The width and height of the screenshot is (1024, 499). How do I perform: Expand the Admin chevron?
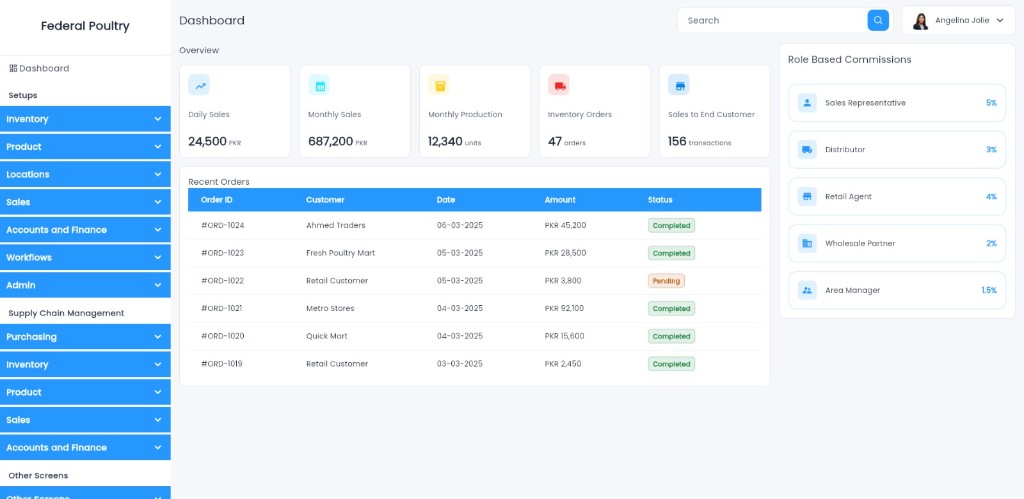(157, 285)
